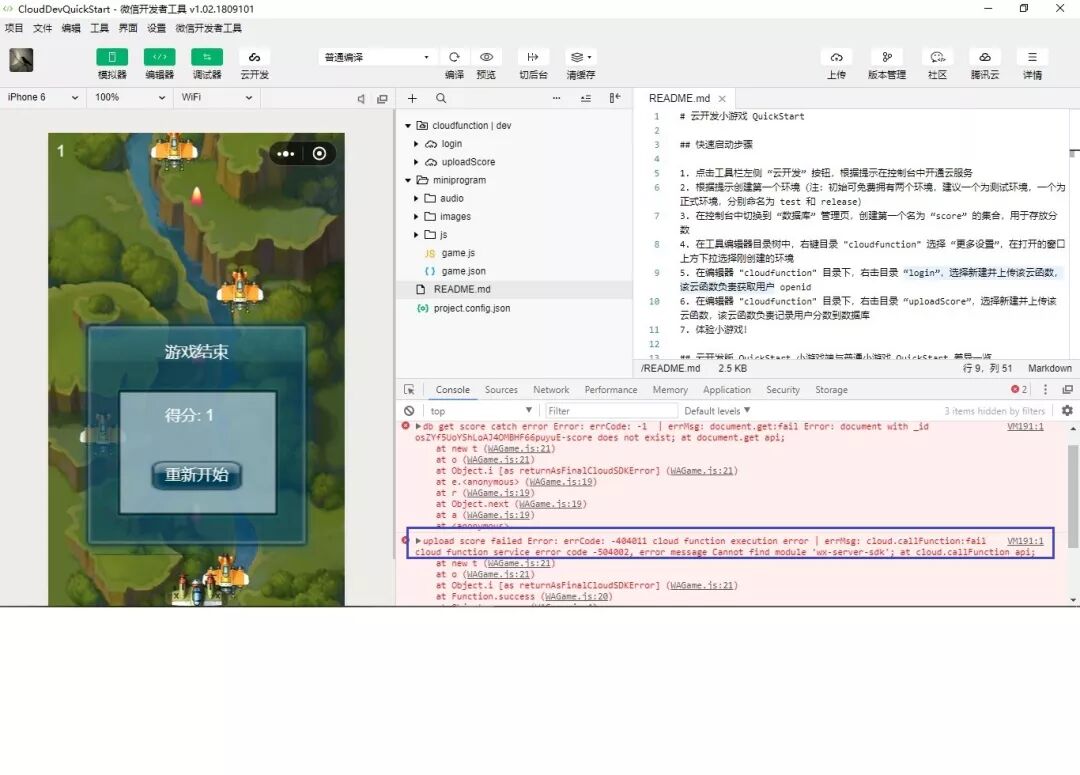Open the Default levels dropdown
This screenshot has height=775, width=1080.
pos(716,411)
